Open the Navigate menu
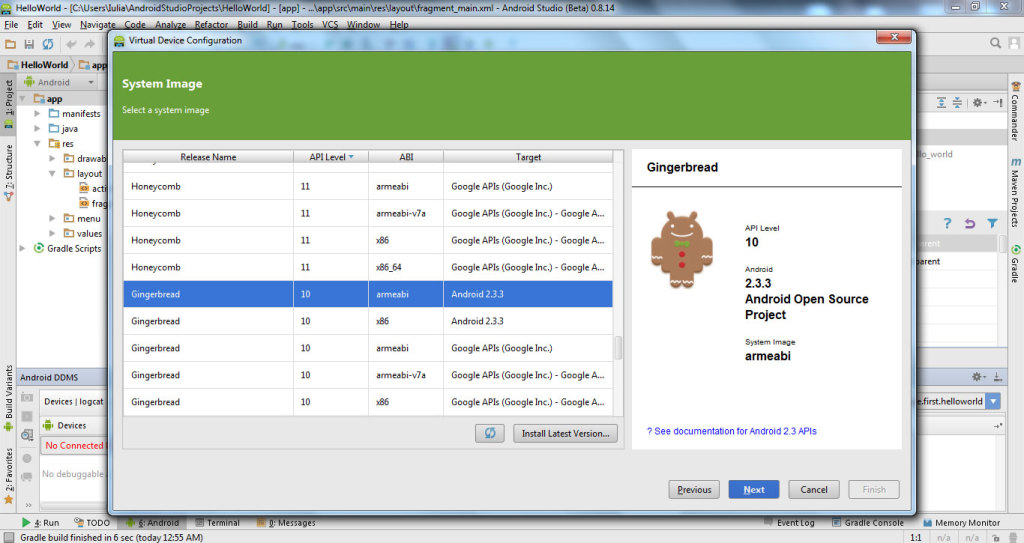This screenshot has width=1024, height=543. coord(97,25)
